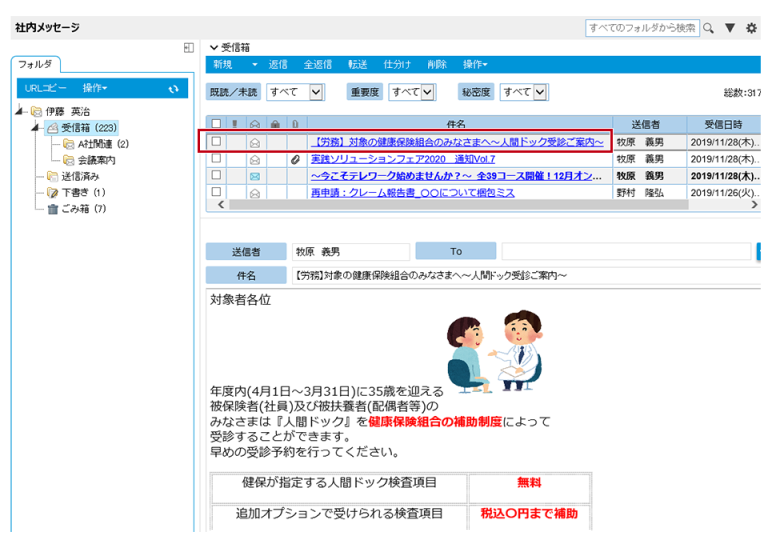Check the box for 再申請 message row
This screenshot has height=548, width=768.
[216, 192]
